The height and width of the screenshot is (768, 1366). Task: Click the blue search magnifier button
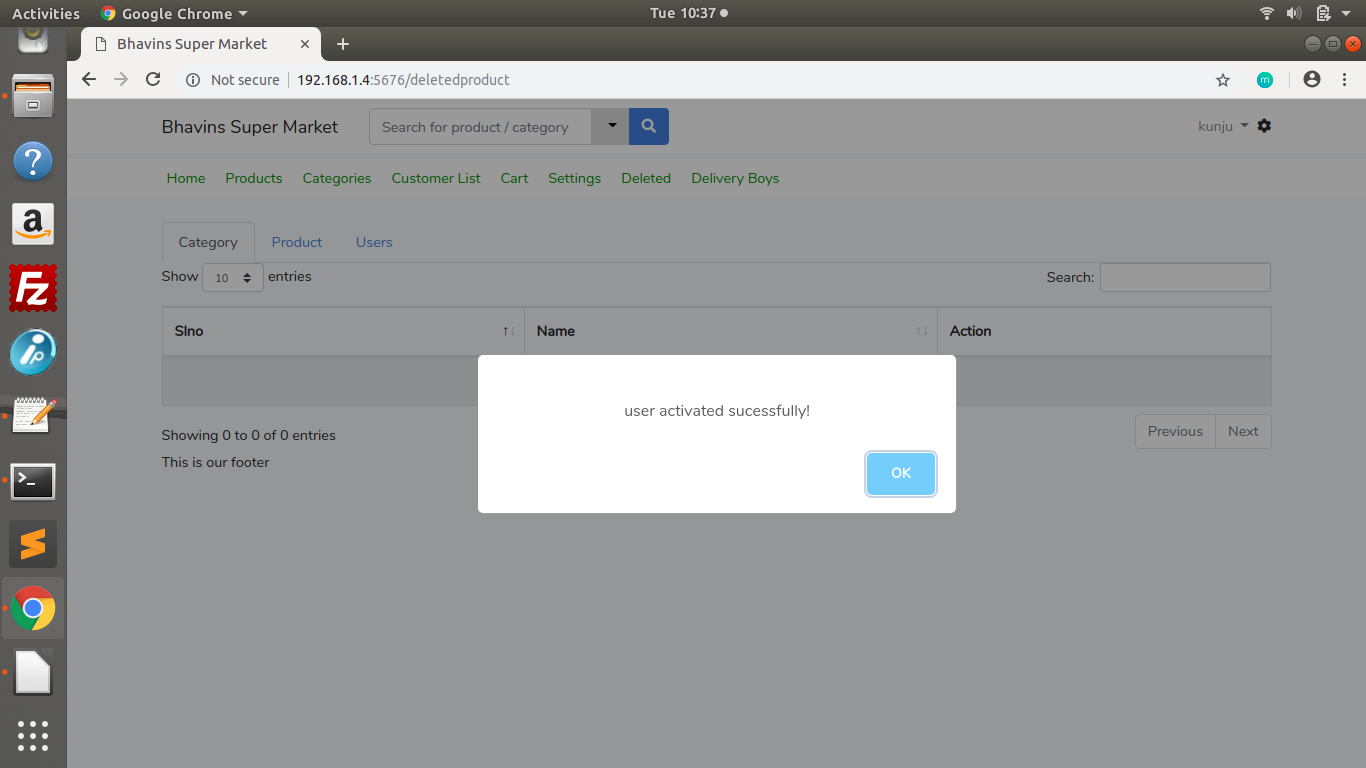pos(648,126)
